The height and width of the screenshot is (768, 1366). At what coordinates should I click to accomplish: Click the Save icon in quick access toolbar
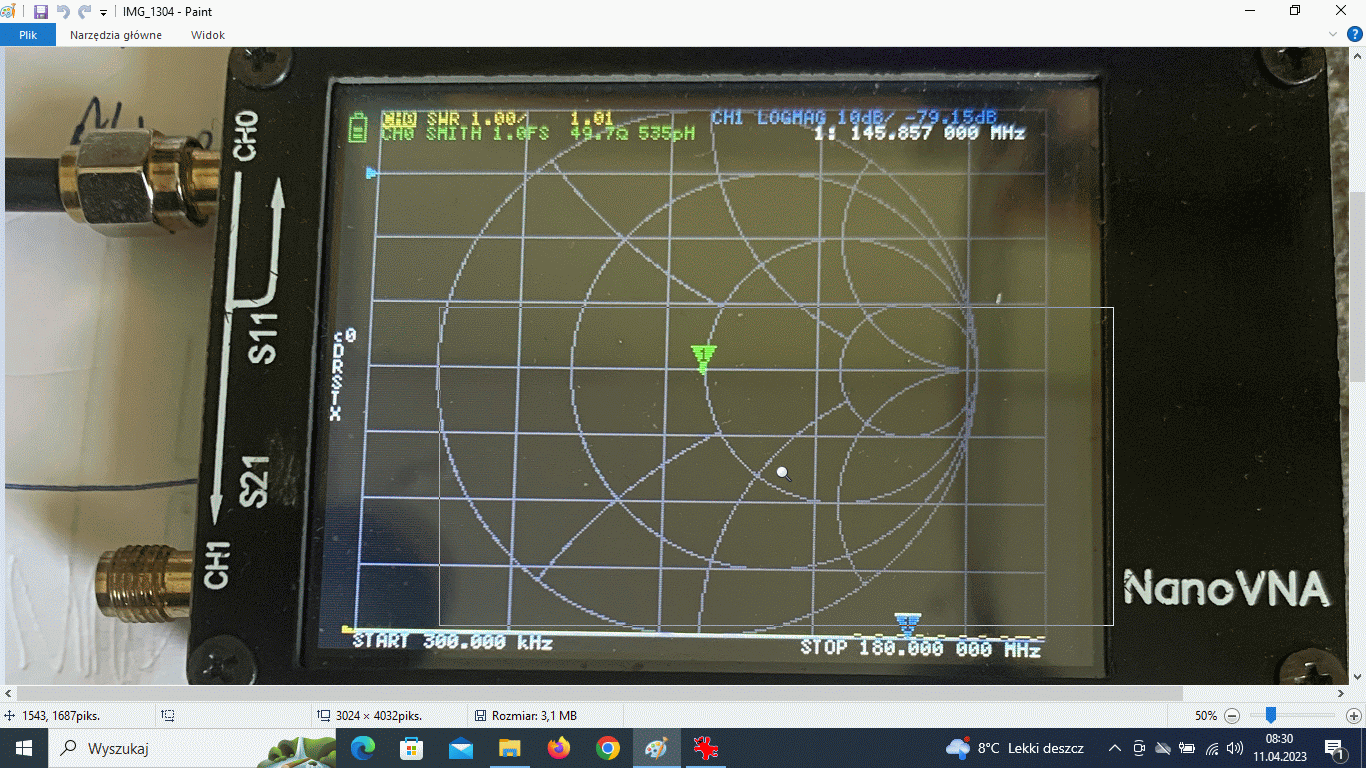[41, 12]
